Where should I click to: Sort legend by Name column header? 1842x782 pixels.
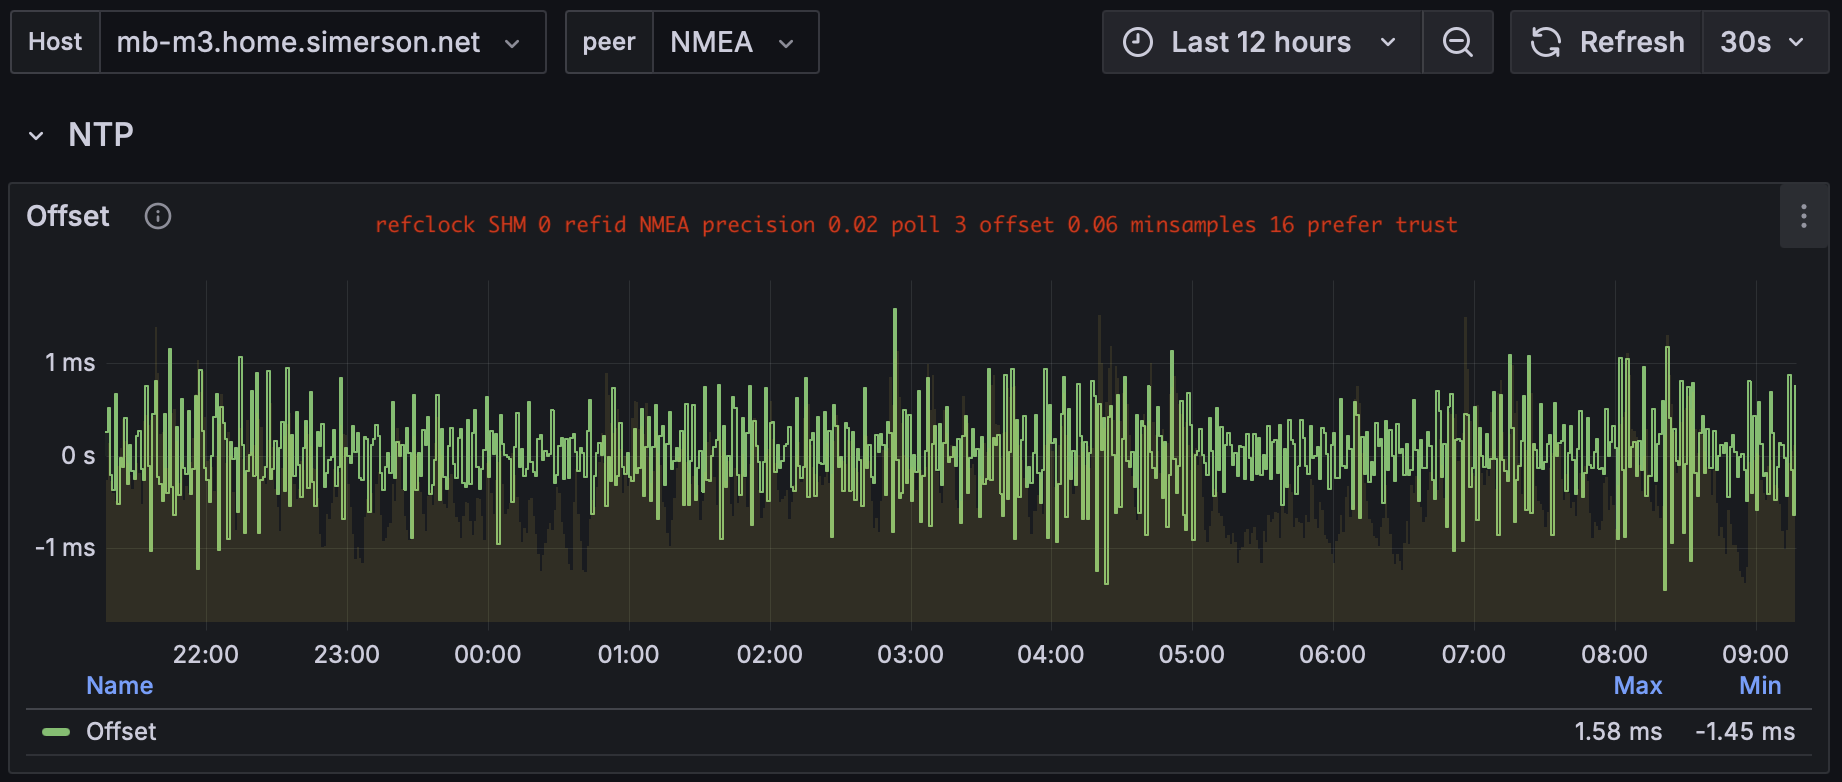point(120,686)
